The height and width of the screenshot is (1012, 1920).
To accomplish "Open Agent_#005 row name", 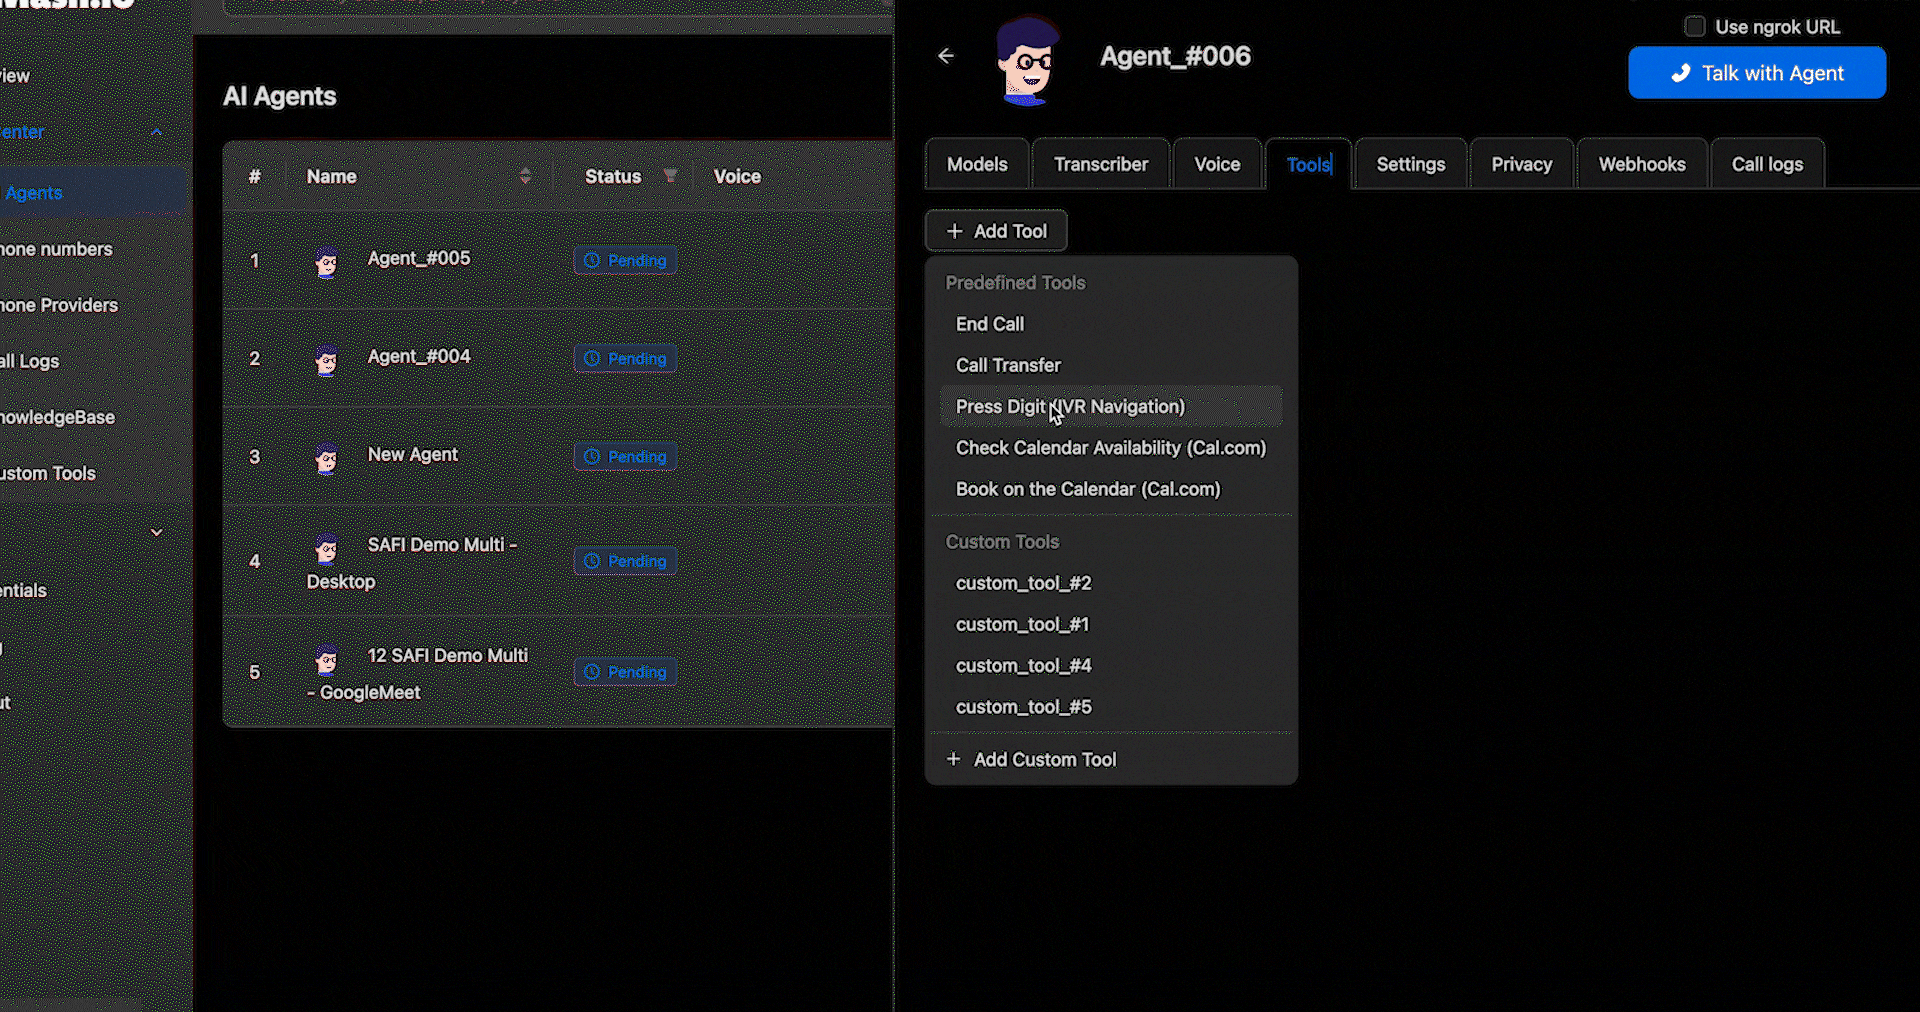I will click(419, 258).
